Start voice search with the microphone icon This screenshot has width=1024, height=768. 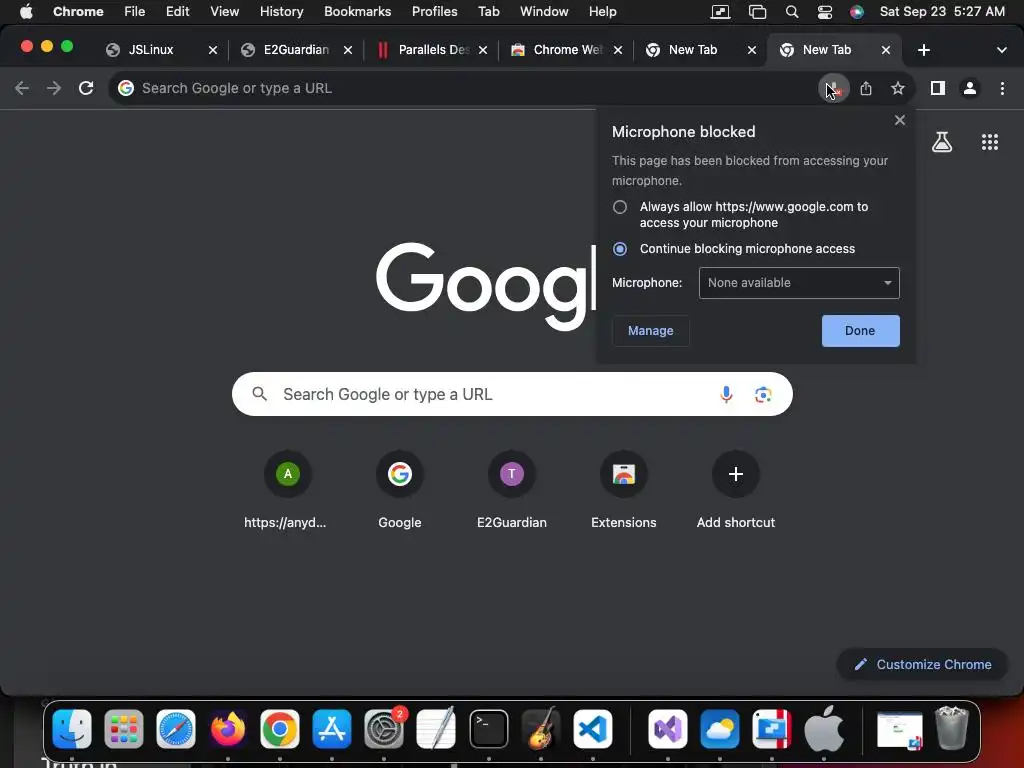point(726,394)
